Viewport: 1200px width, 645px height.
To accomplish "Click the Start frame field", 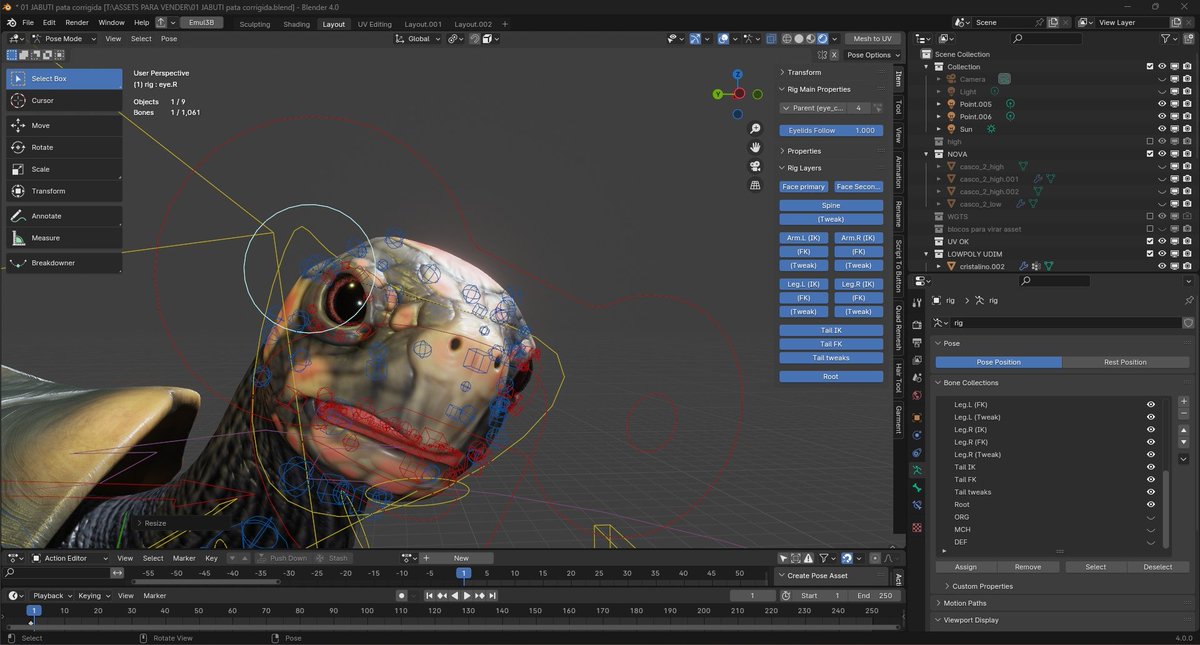I will pos(821,595).
